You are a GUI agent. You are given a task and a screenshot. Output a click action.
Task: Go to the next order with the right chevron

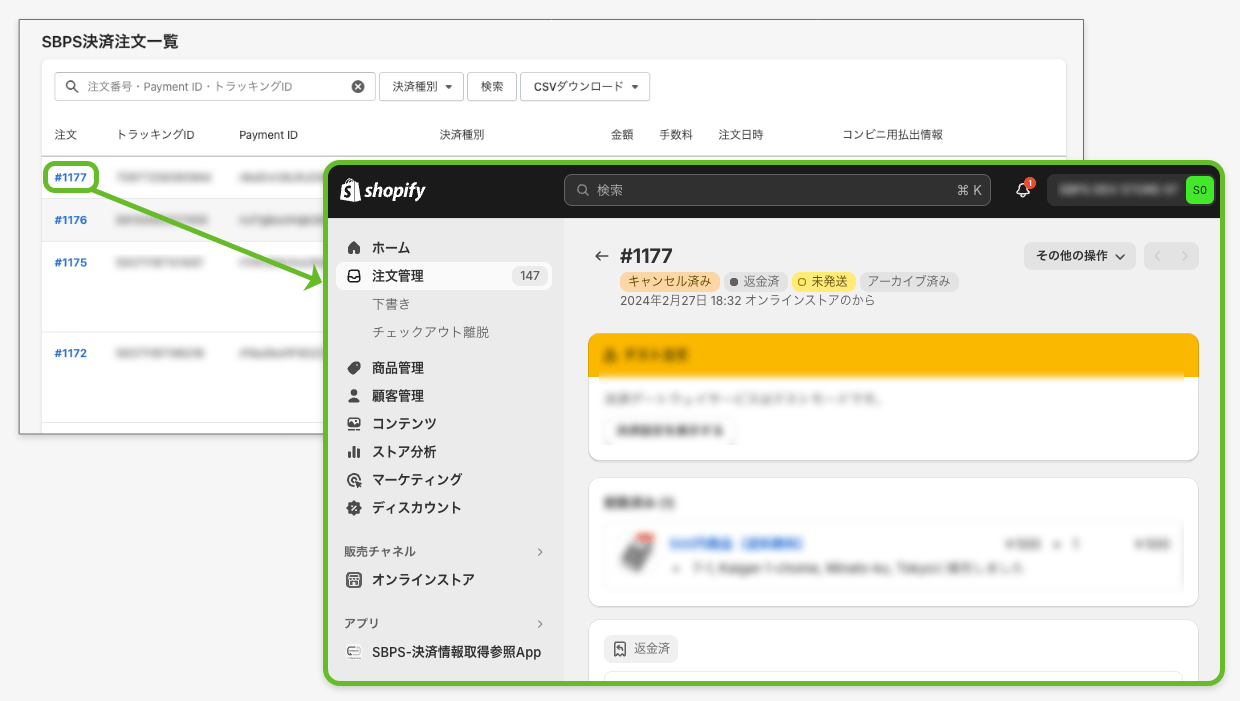[x=1185, y=256]
